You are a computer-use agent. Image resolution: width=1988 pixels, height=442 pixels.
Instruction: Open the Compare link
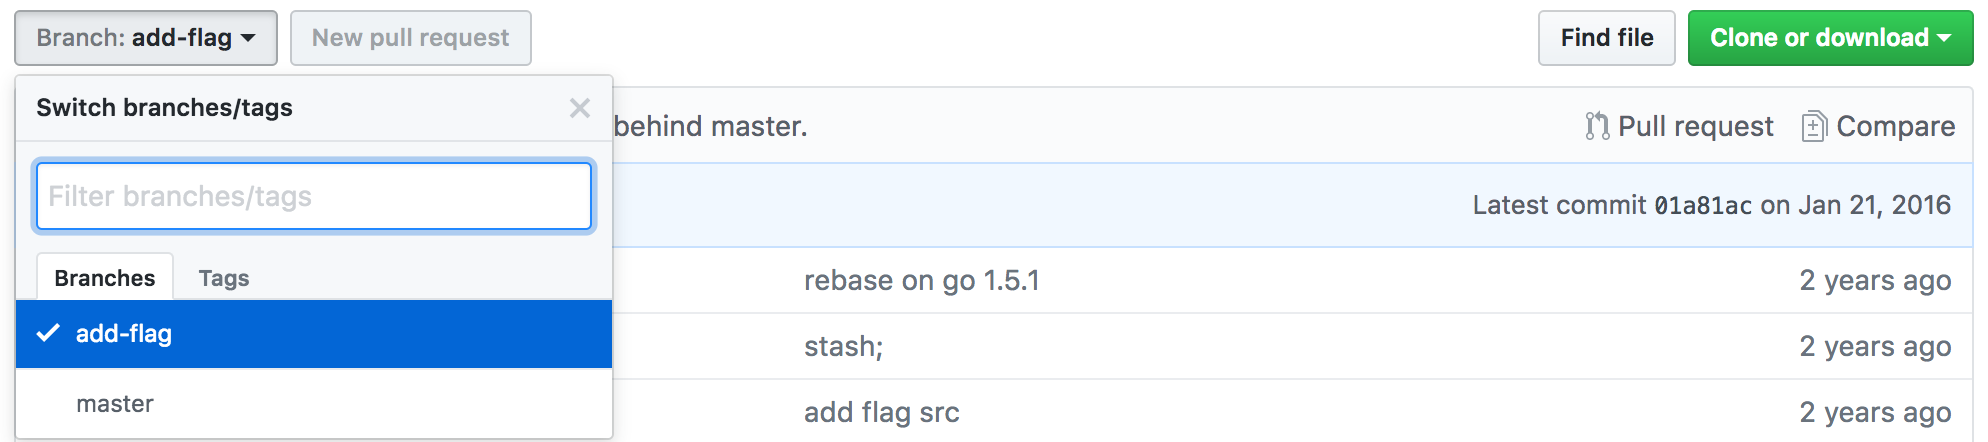pos(1896,126)
